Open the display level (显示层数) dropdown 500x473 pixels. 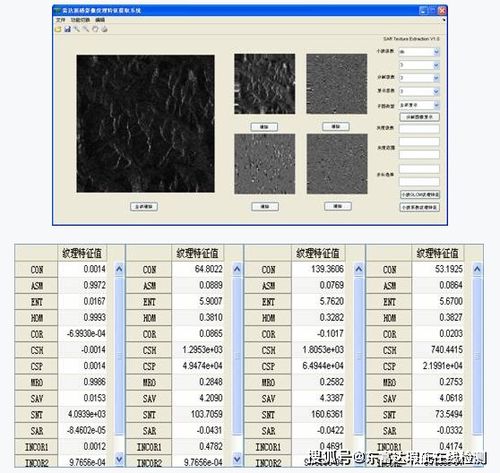[436, 91]
